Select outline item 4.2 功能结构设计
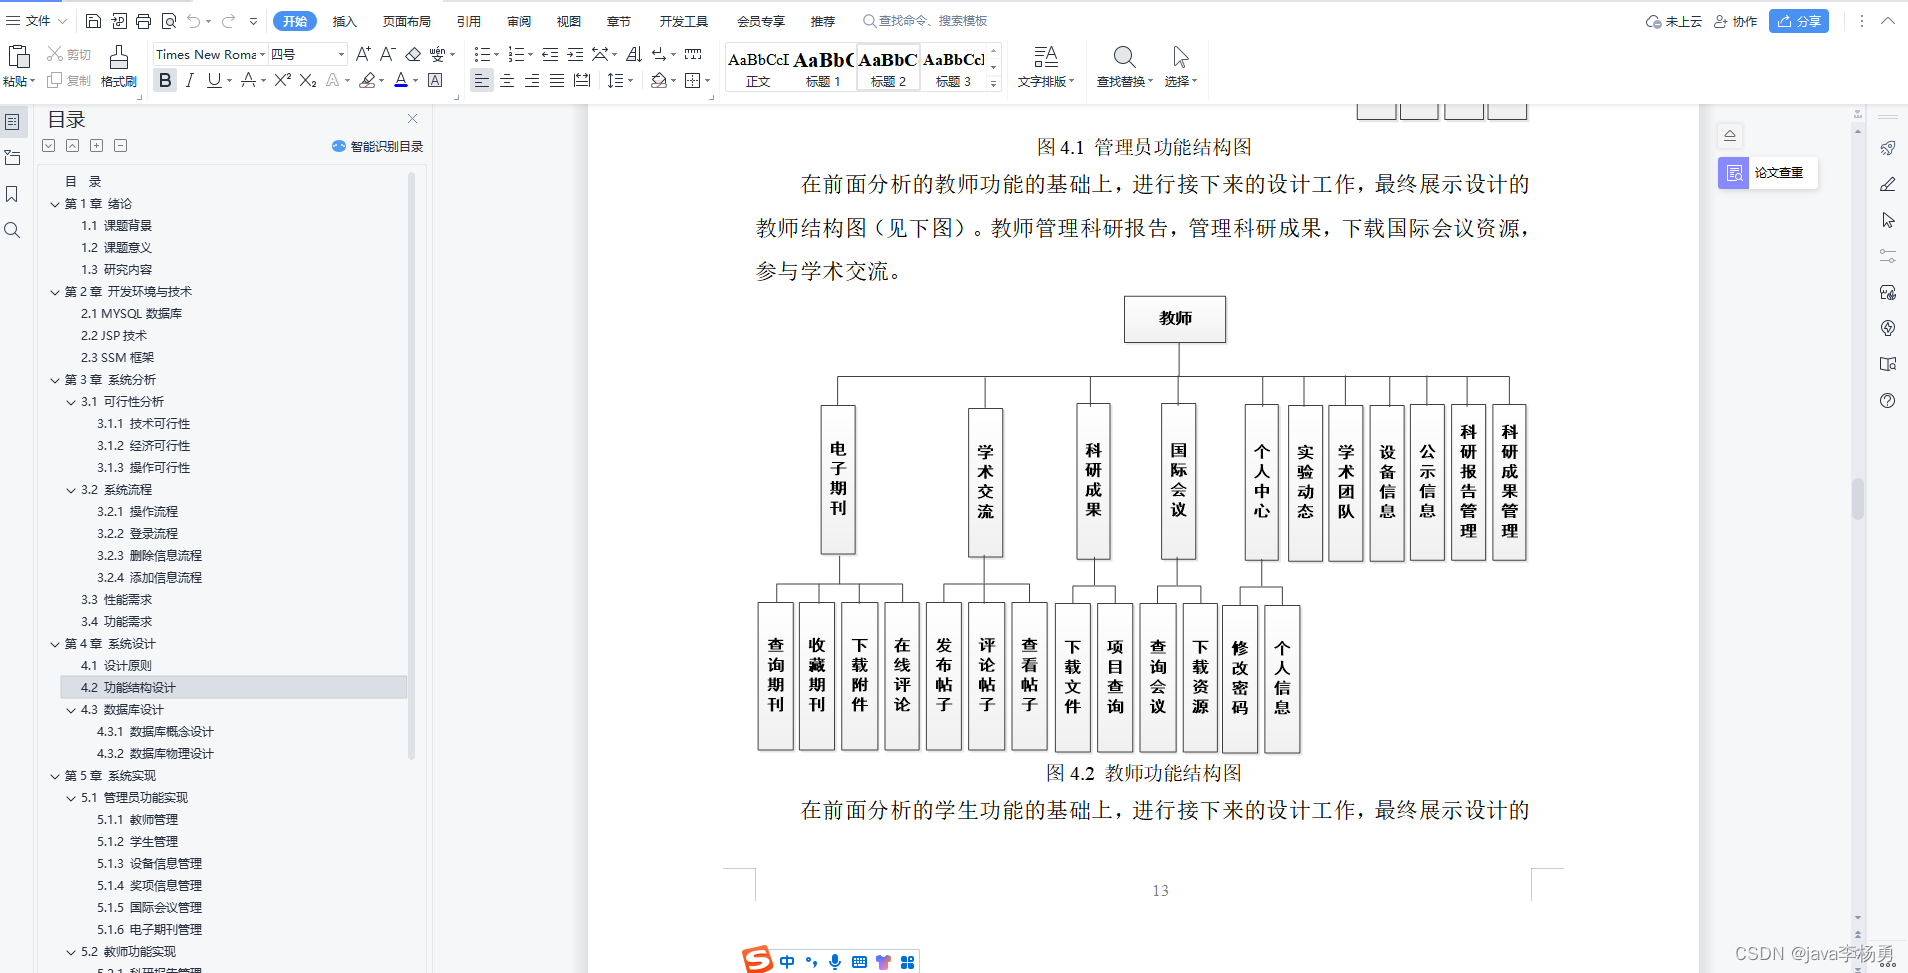The width and height of the screenshot is (1908, 973). pos(234,688)
